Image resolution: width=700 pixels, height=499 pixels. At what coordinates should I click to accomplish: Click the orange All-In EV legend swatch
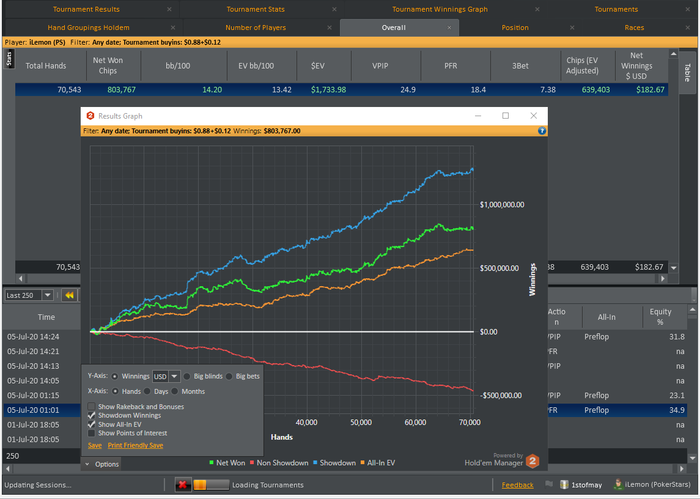(362, 462)
